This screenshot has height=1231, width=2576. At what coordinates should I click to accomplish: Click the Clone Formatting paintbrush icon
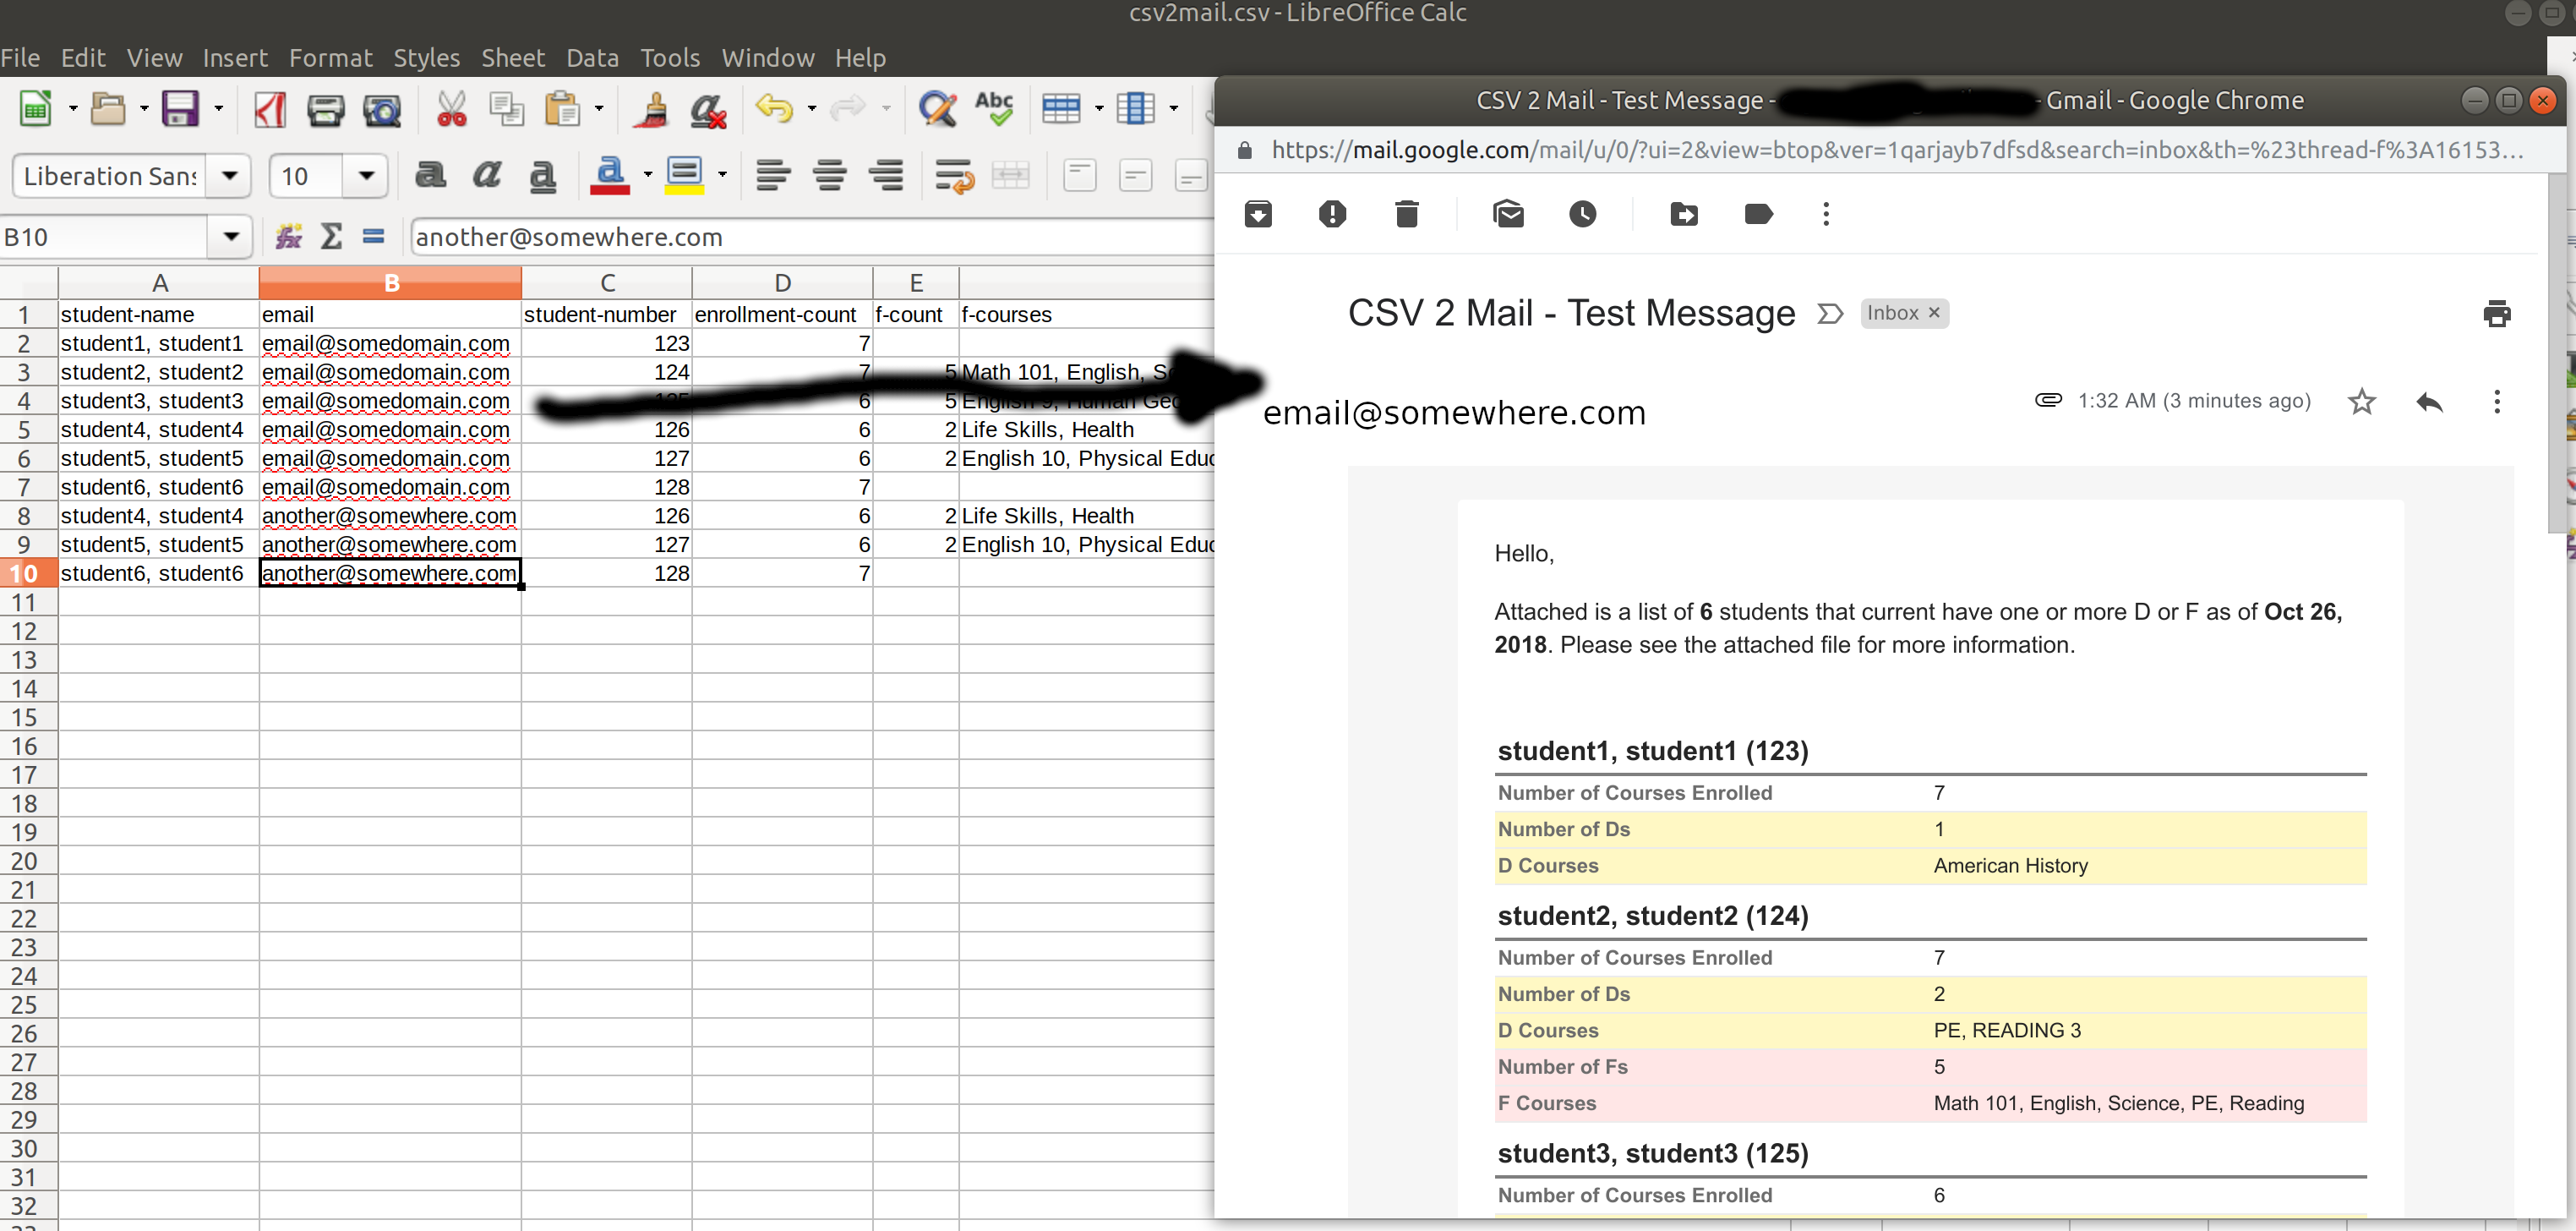[652, 109]
